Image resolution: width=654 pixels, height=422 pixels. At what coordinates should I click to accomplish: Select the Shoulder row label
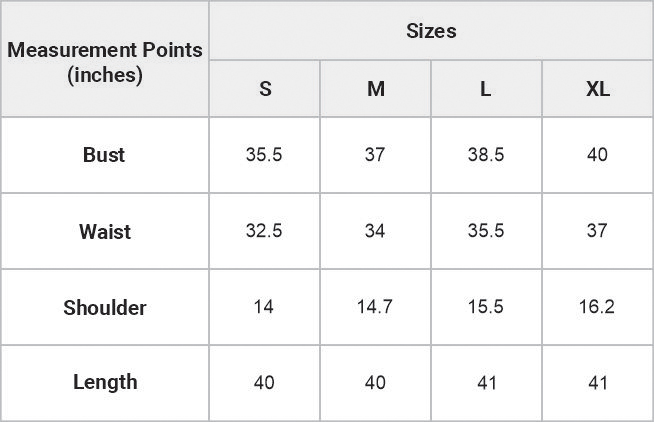[x=105, y=307]
